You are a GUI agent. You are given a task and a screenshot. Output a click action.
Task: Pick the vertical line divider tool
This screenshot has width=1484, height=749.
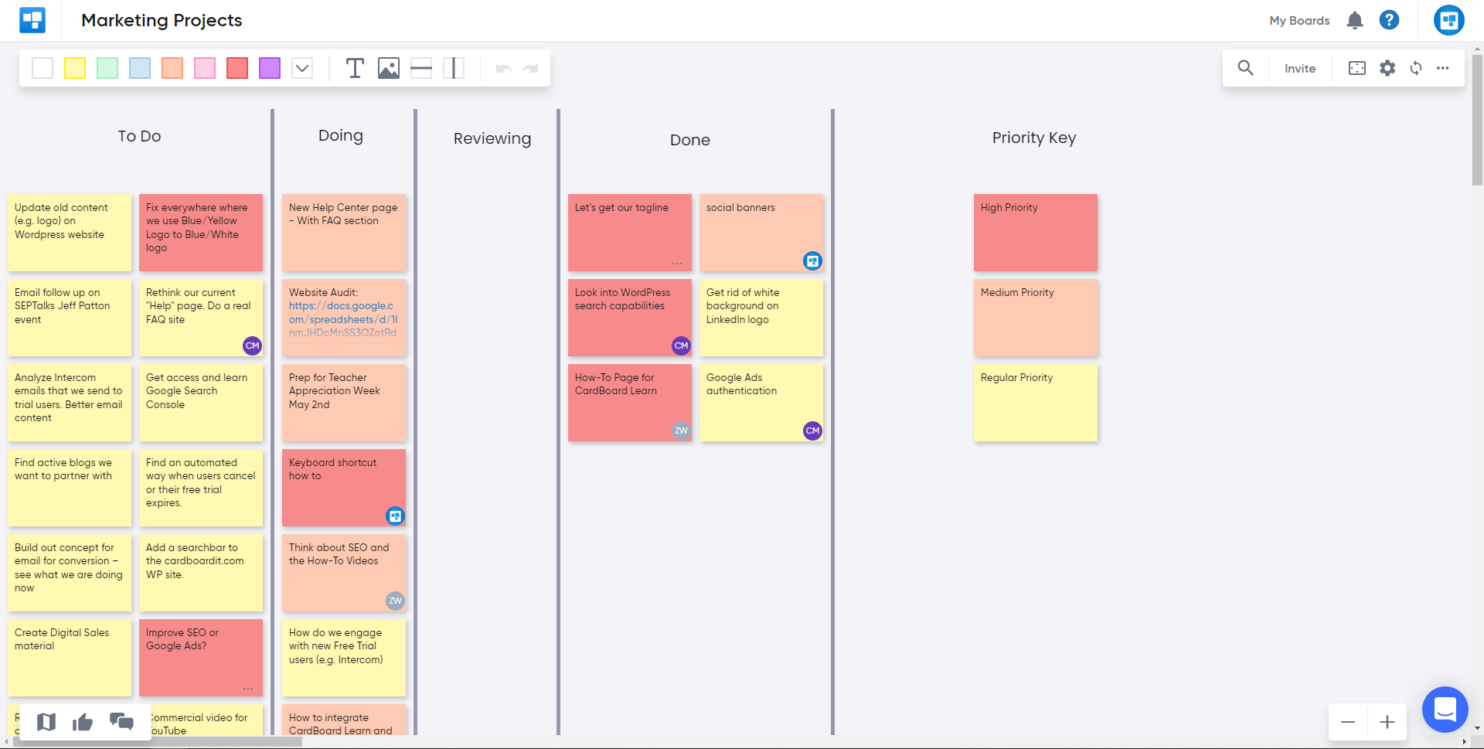pyautogui.click(x=453, y=67)
